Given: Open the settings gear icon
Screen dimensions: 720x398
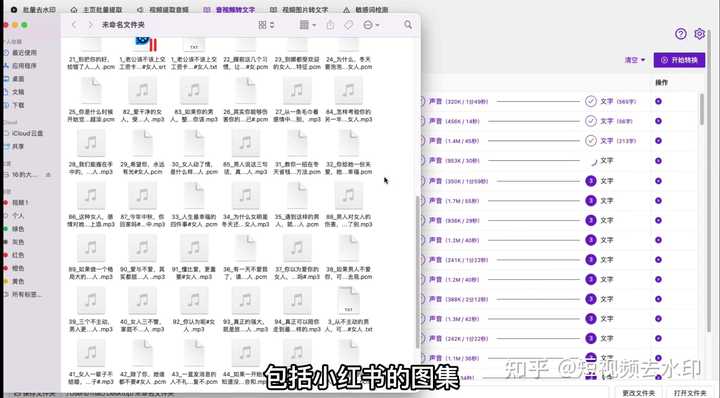Looking at the screenshot, I should 699,34.
